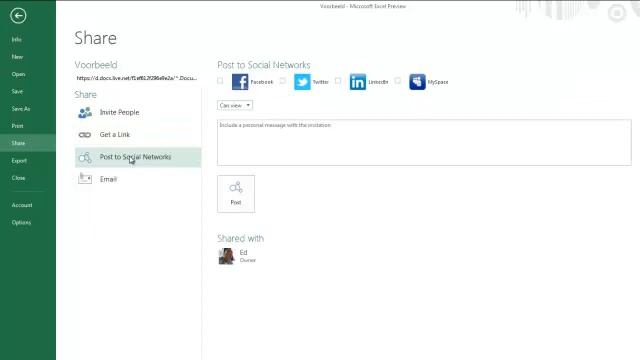
Task: Select the Facebook icon
Action: coord(240,82)
